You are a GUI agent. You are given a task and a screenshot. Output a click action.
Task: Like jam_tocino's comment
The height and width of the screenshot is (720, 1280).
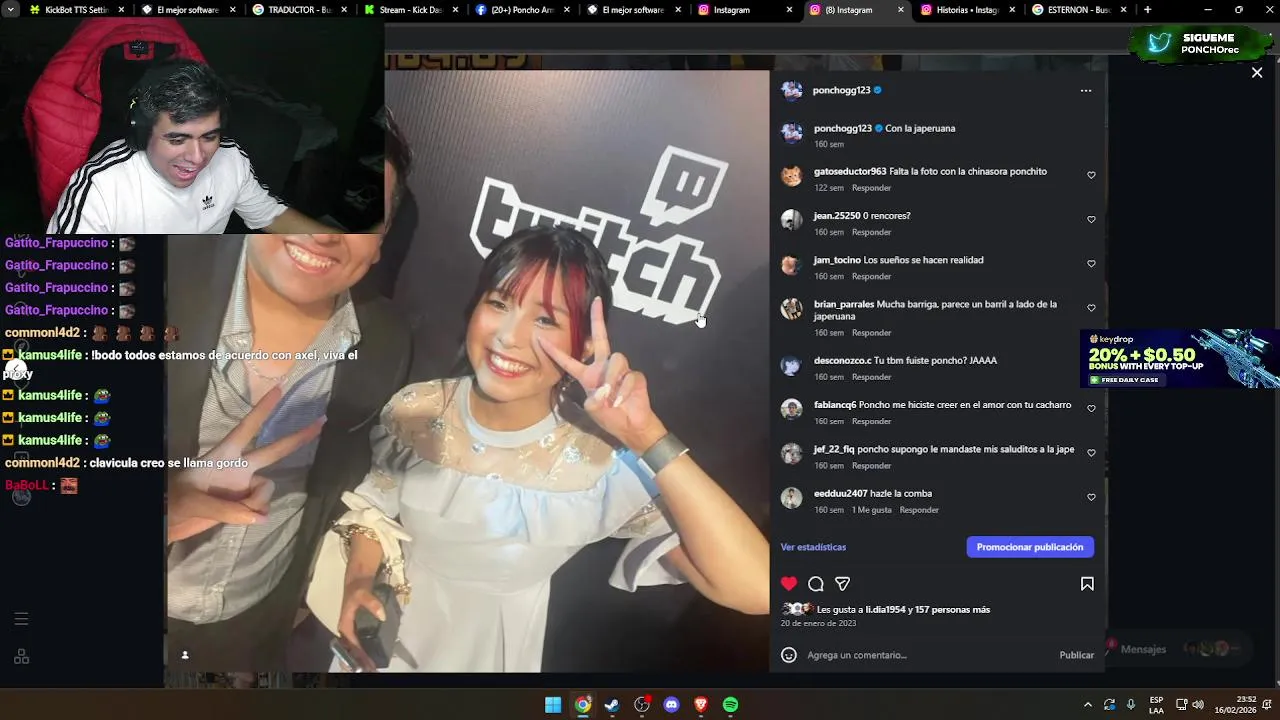coord(1091,264)
